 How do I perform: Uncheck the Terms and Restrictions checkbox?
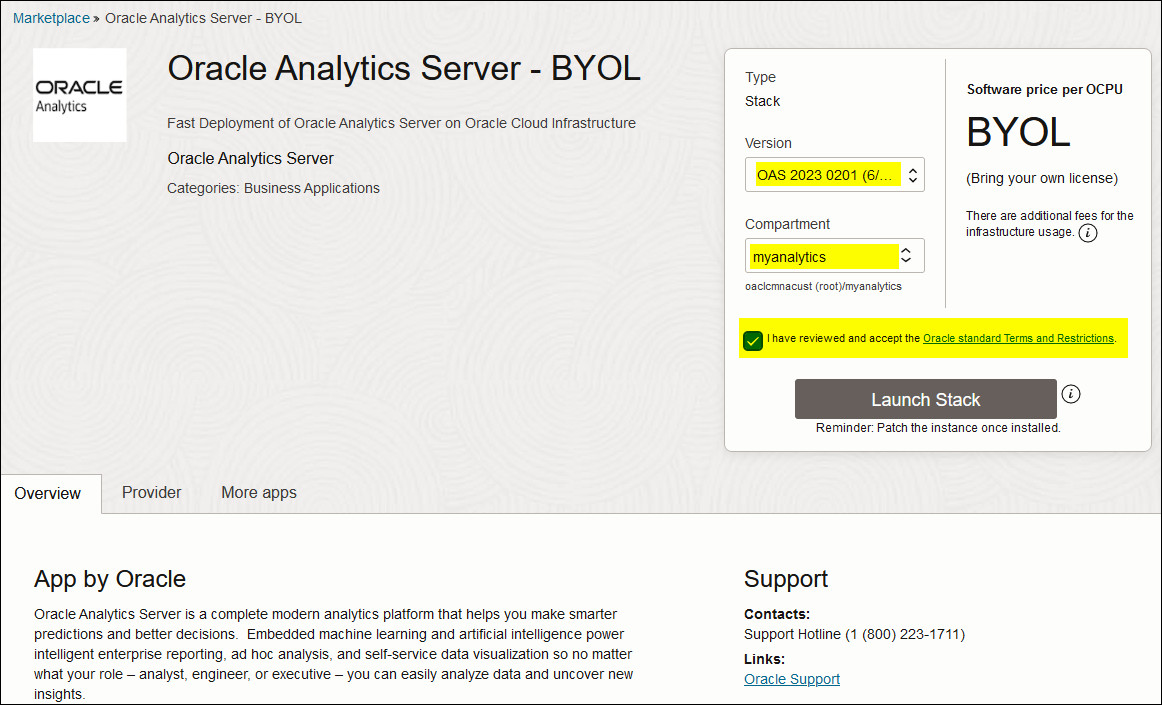[753, 340]
